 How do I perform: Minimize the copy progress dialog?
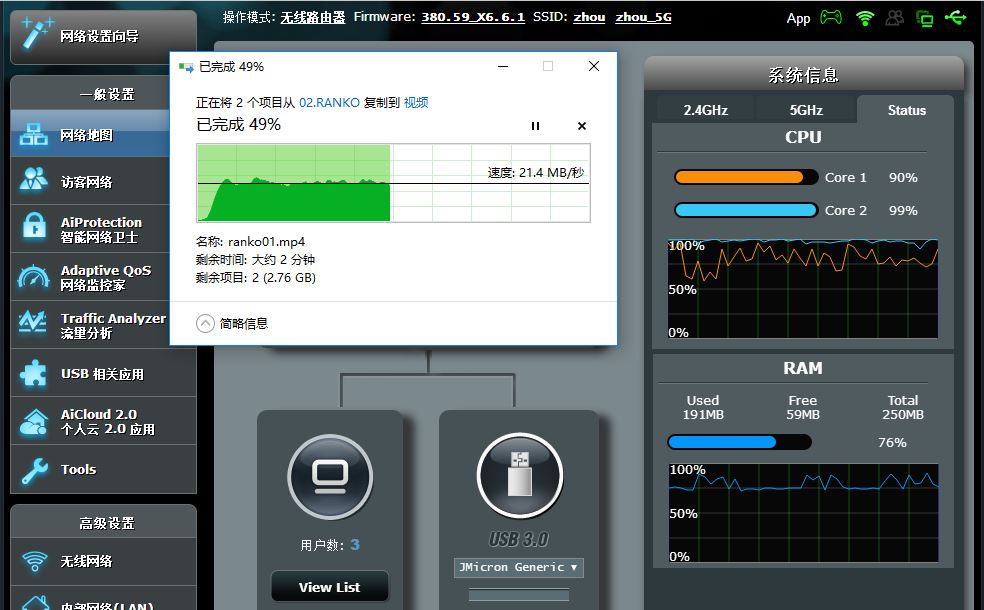pyautogui.click(x=503, y=67)
